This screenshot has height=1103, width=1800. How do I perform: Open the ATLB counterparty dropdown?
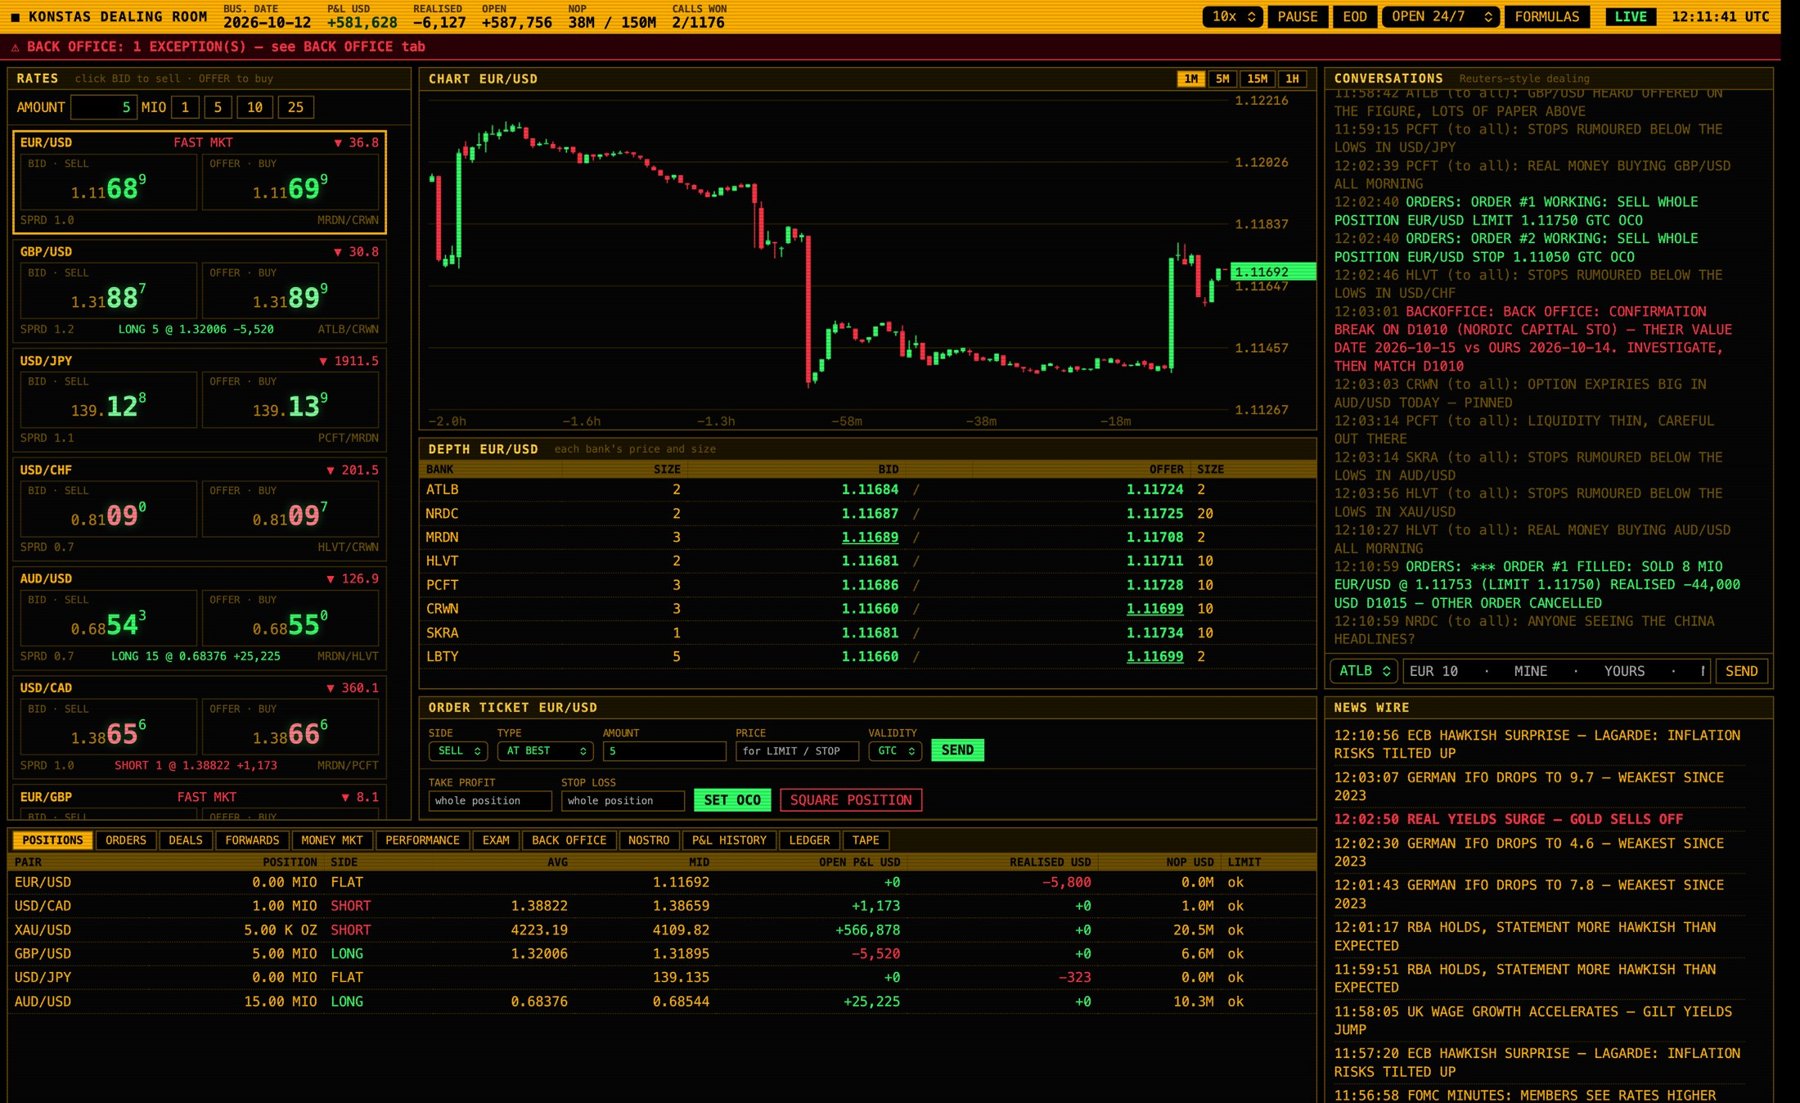1365,671
